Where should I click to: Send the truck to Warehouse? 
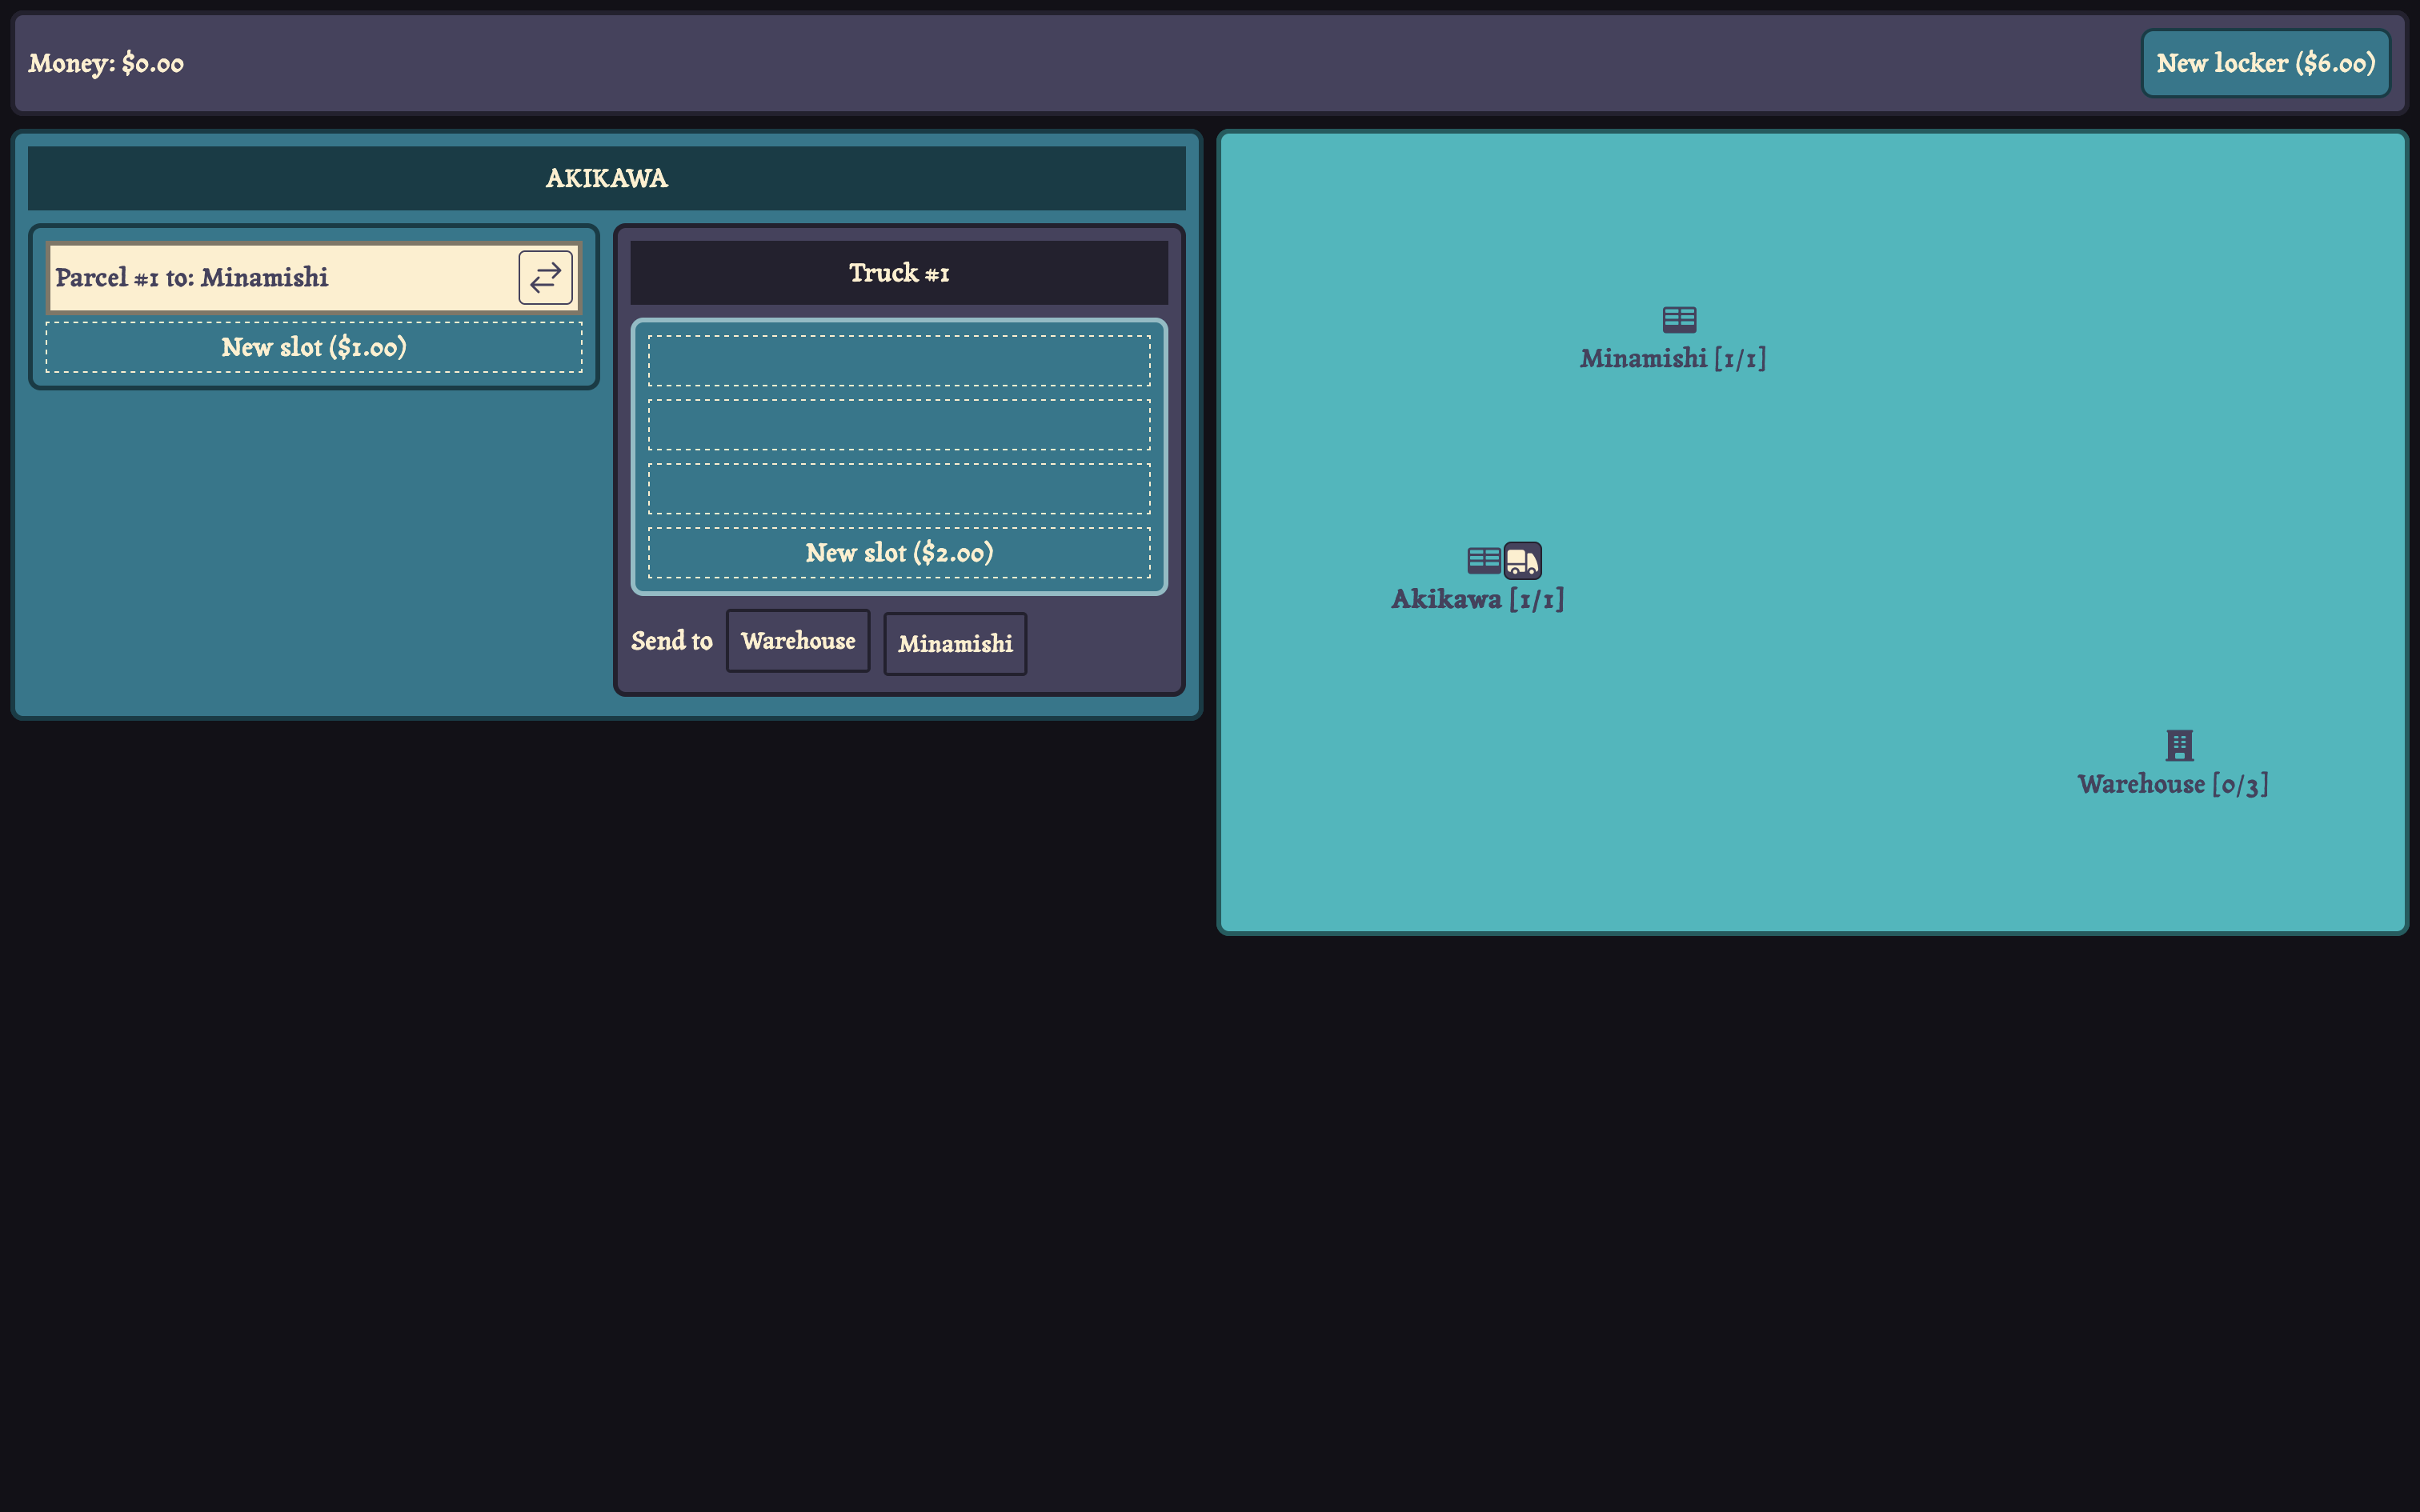[797, 641]
